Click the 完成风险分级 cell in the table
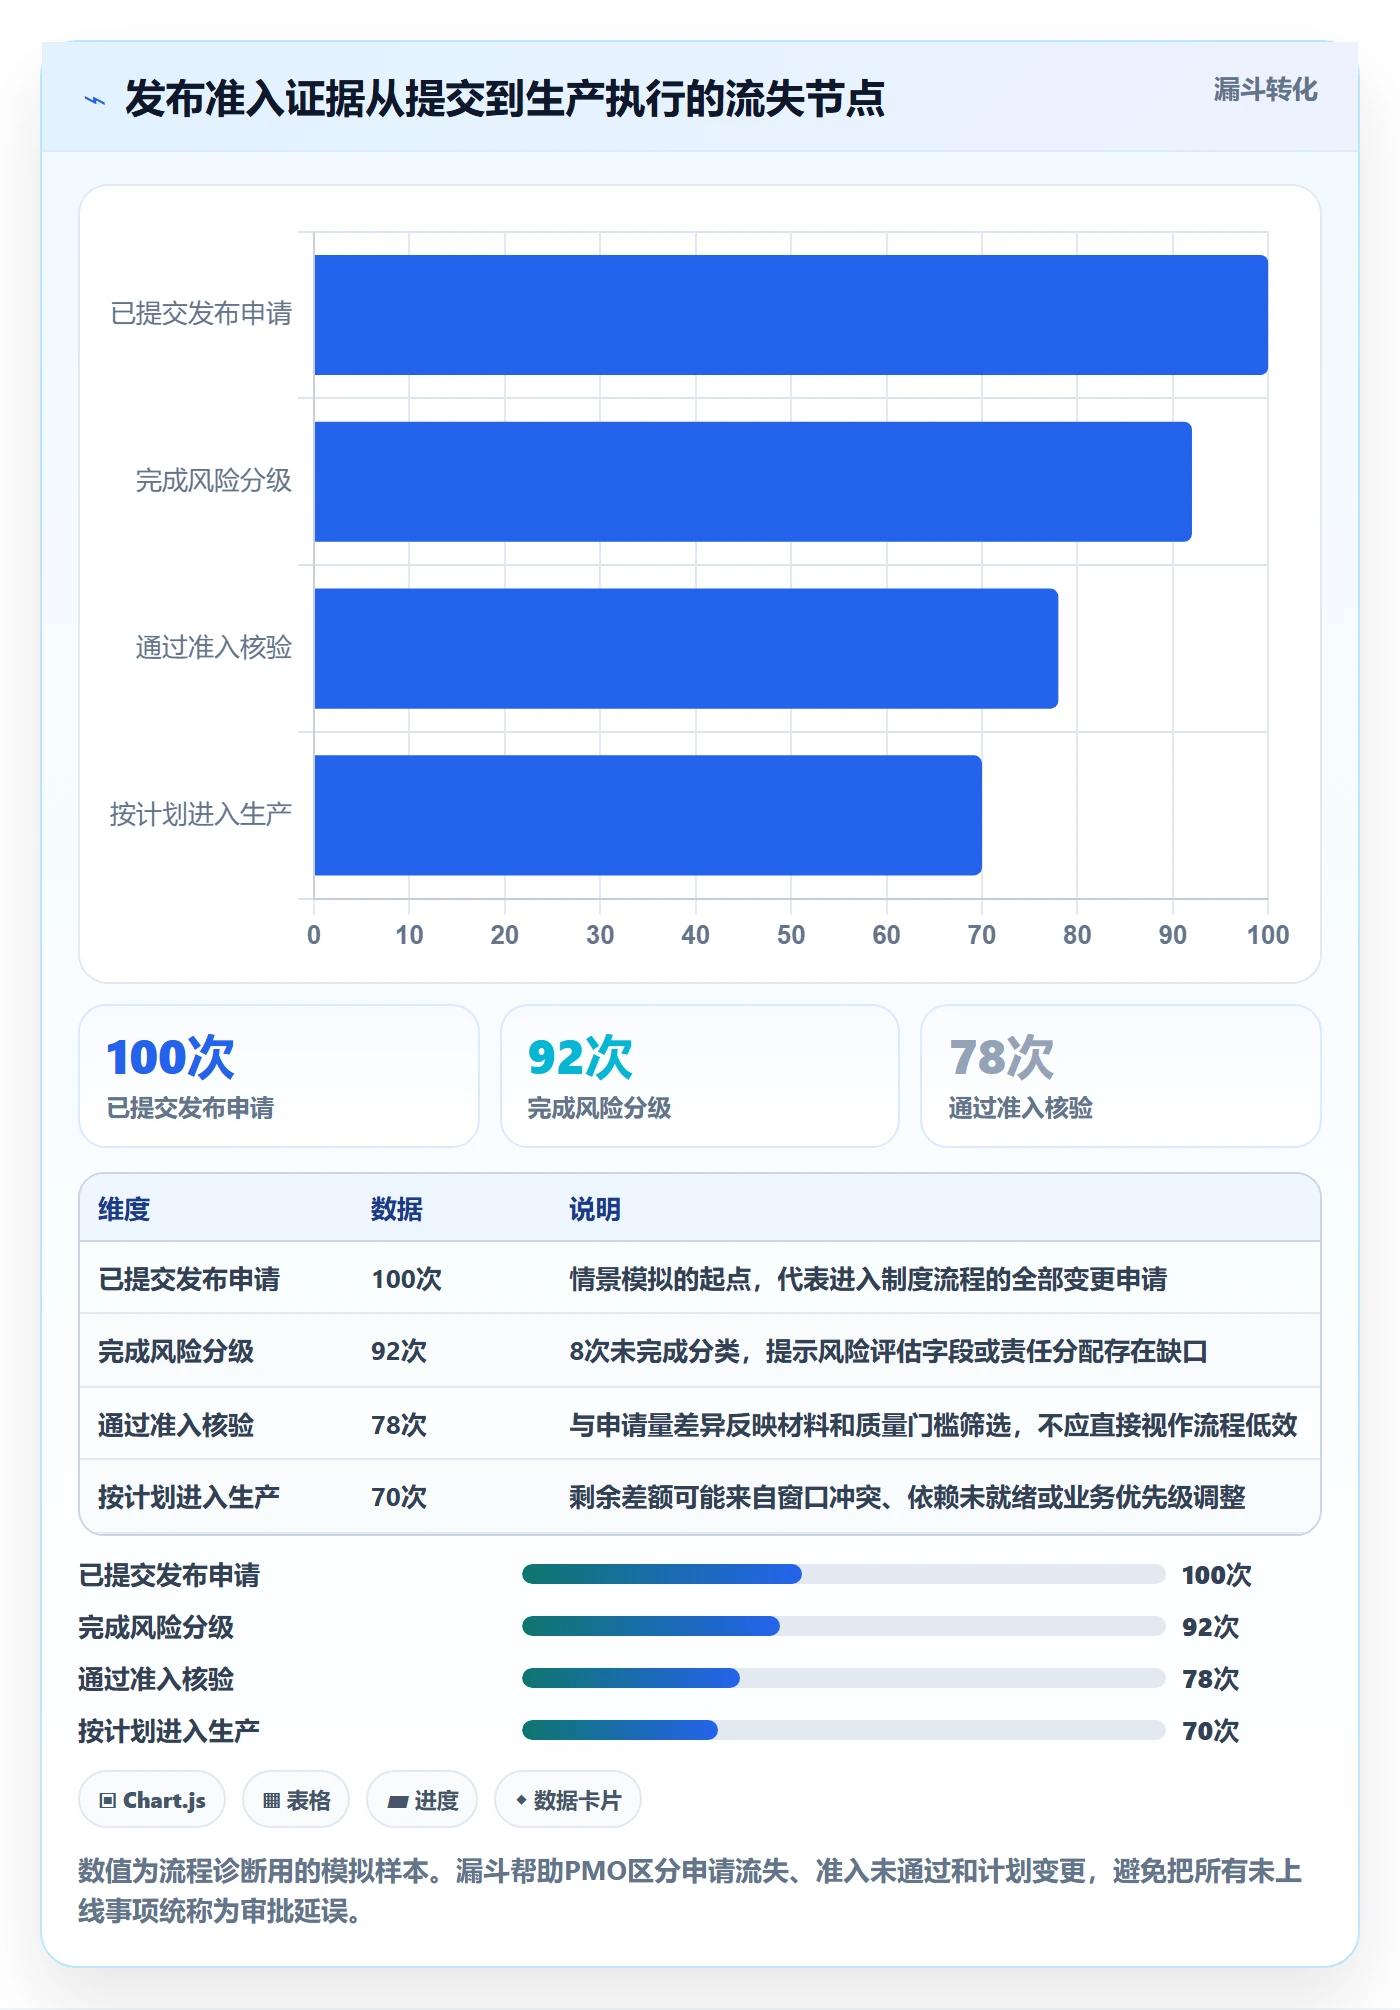This screenshot has width=1400, height=2010. pos(176,1351)
